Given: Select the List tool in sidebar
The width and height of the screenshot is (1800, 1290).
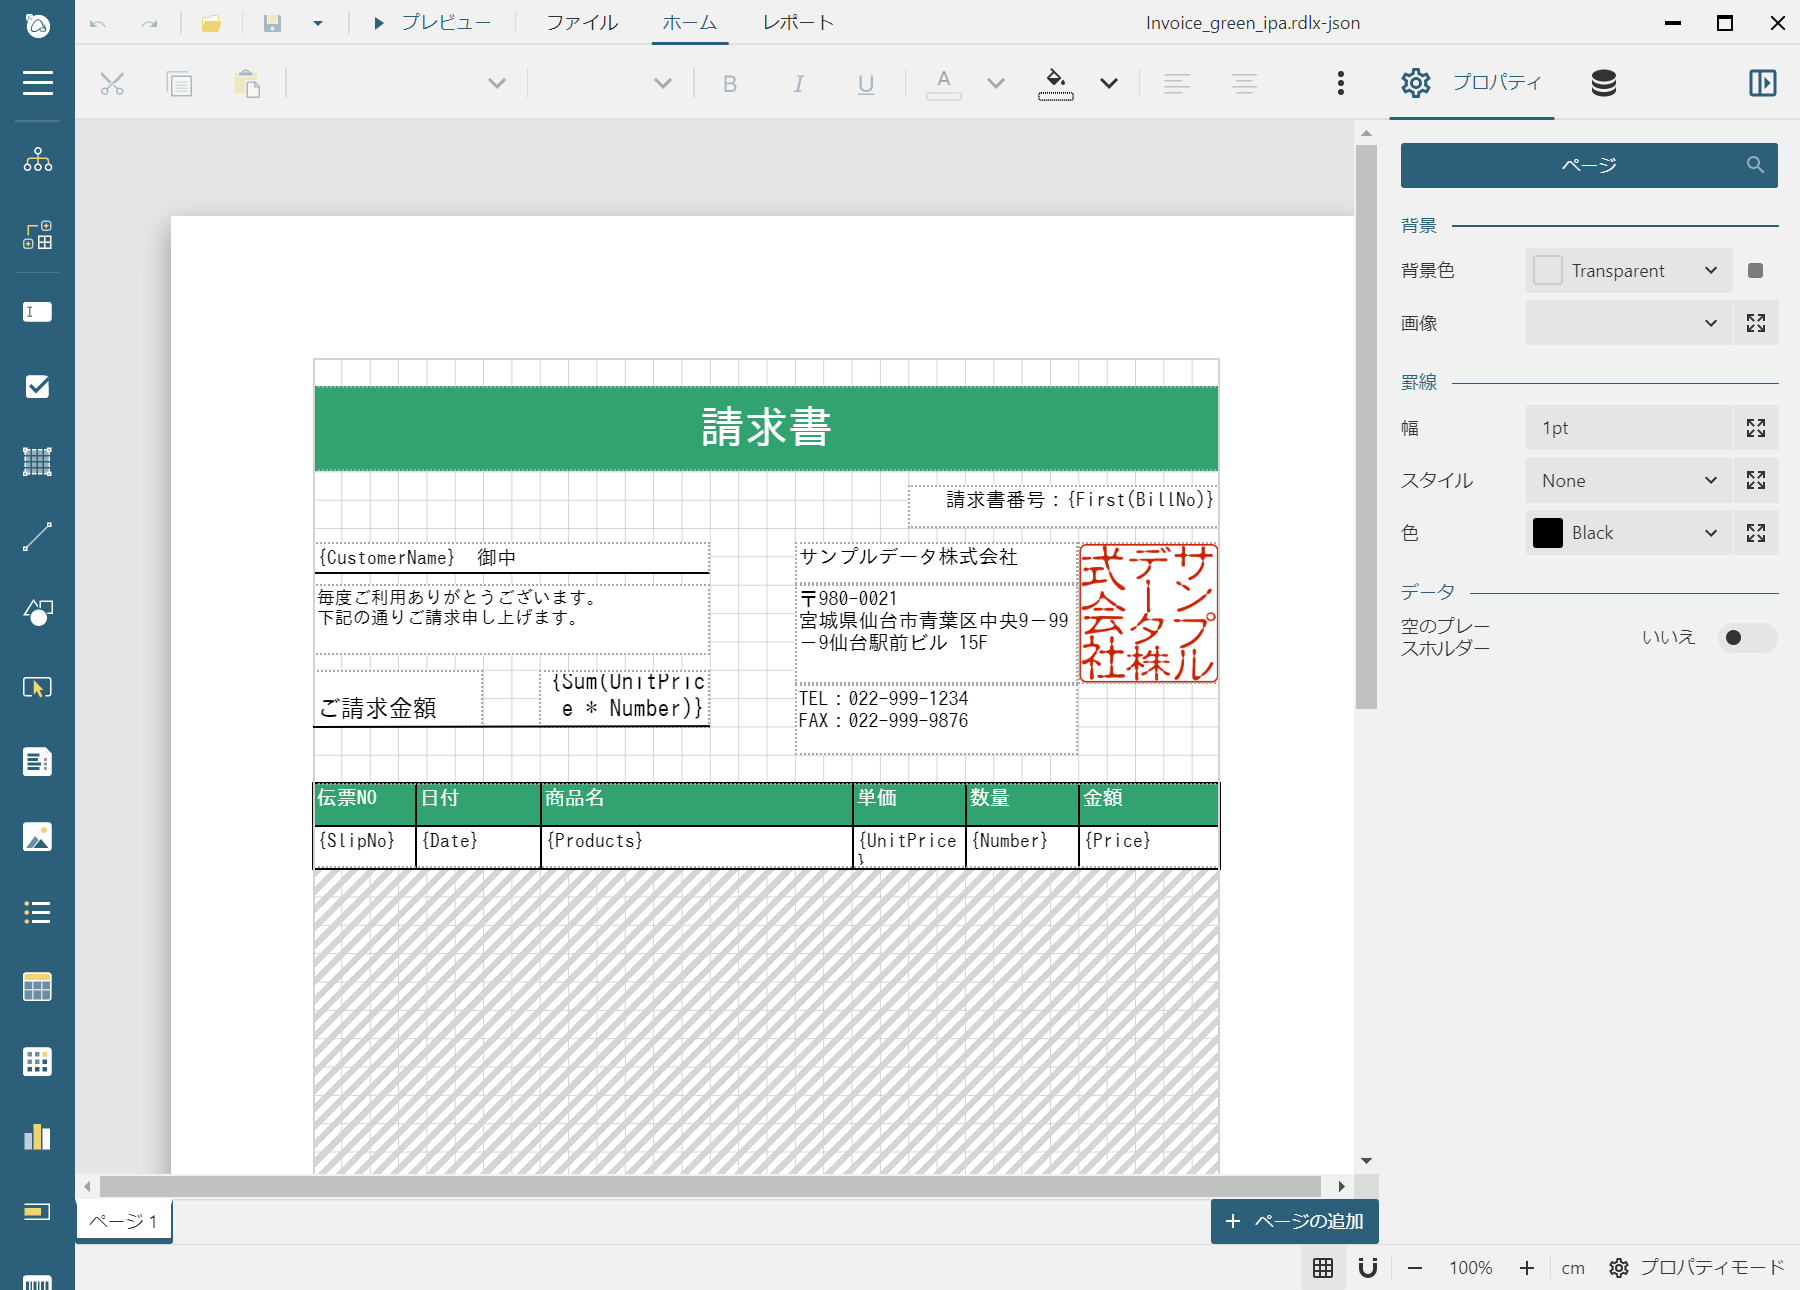Looking at the screenshot, I should 37,912.
